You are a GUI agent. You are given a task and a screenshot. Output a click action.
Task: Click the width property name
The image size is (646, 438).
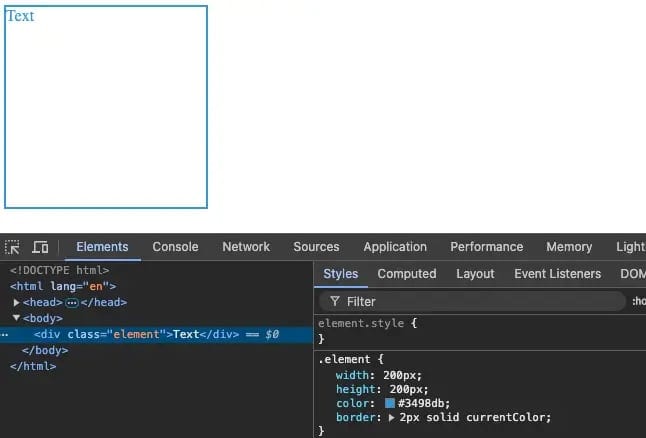coord(352,375)
